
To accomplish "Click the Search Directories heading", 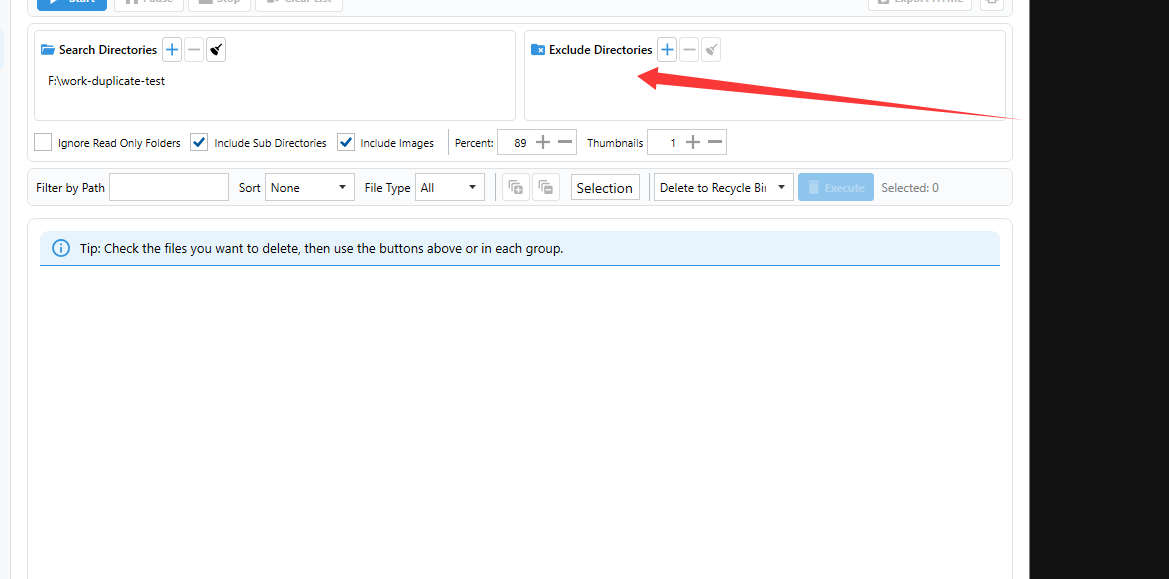I will point(108,50).
